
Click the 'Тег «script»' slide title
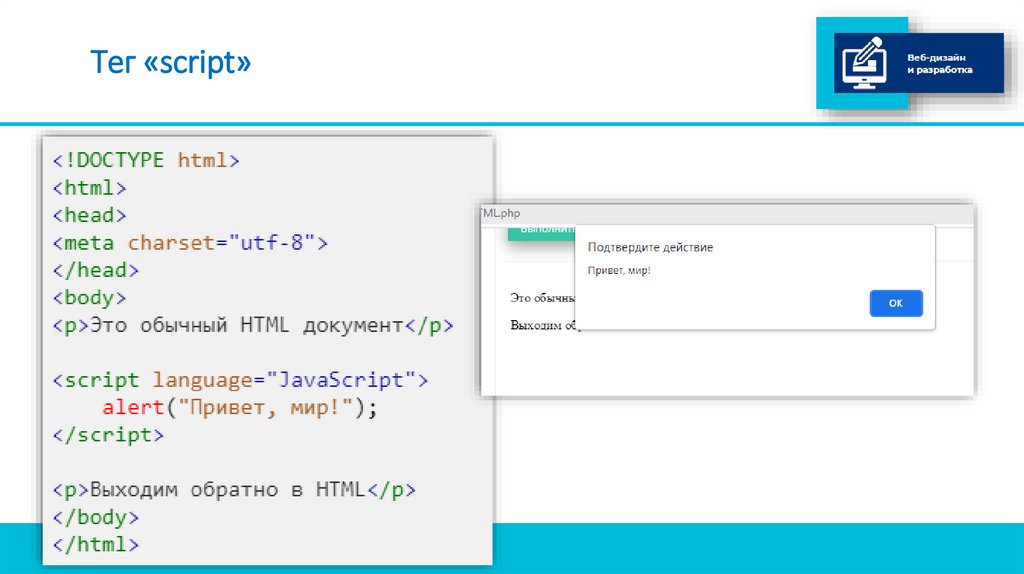(170, 63)
